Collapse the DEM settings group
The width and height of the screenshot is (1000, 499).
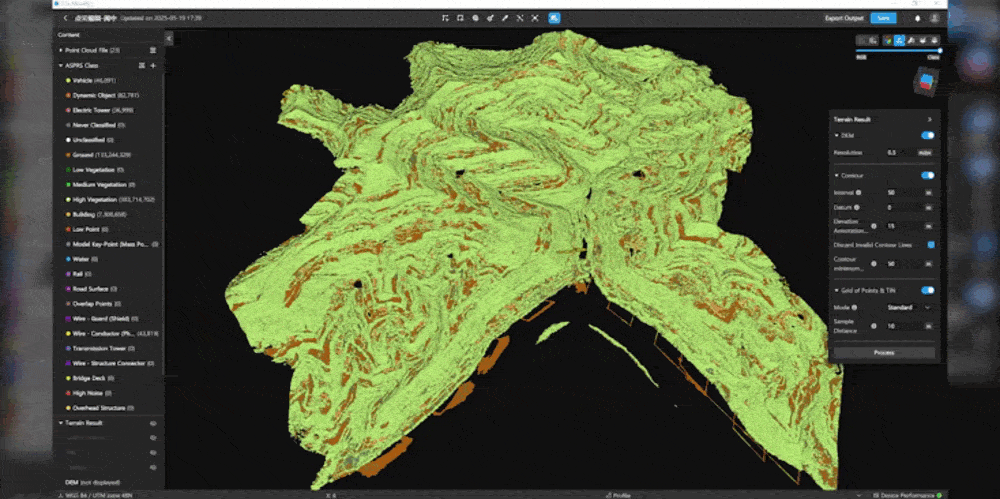837,135
